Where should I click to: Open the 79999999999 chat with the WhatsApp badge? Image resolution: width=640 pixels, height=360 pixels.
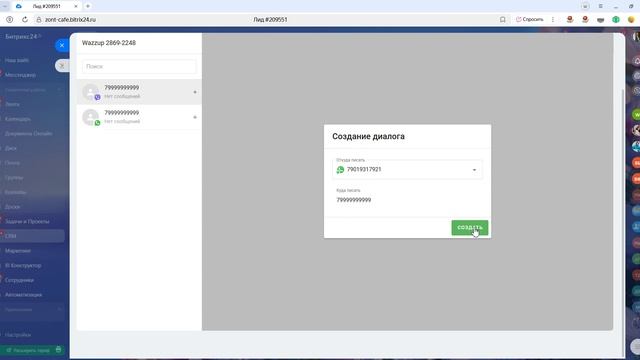tap(139, 117)
